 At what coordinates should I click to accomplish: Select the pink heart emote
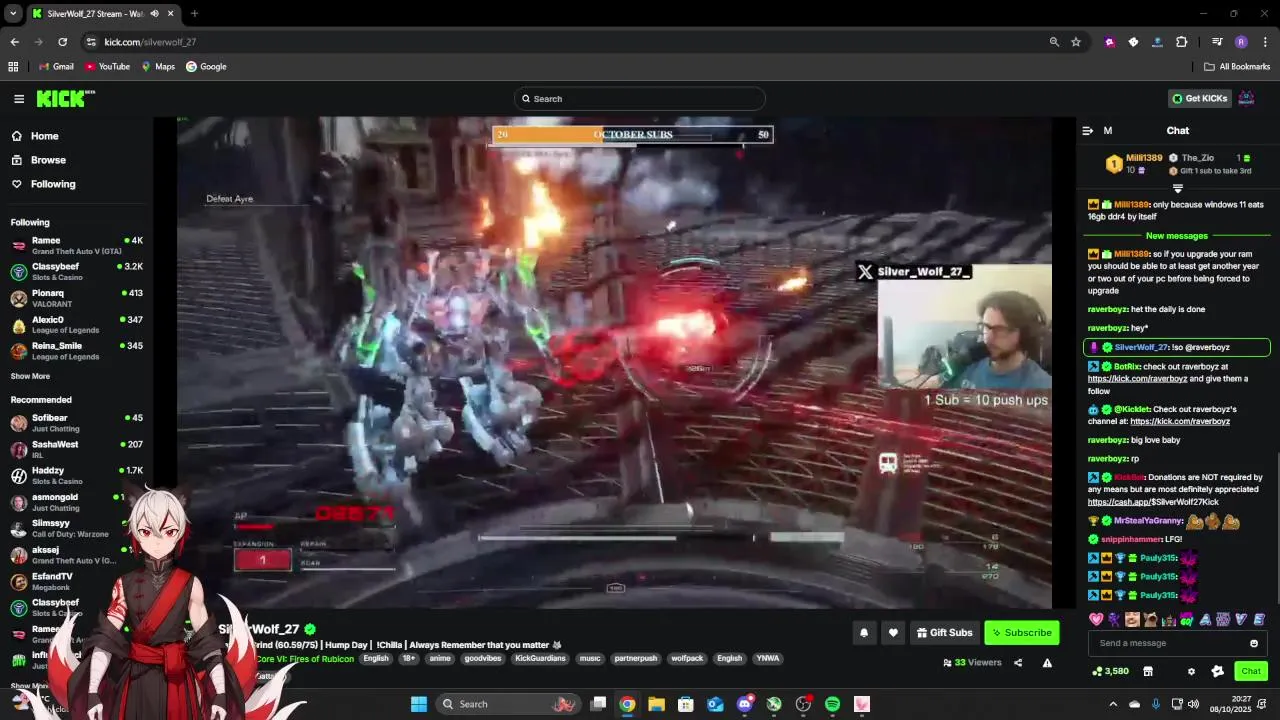click(1096, 620)
